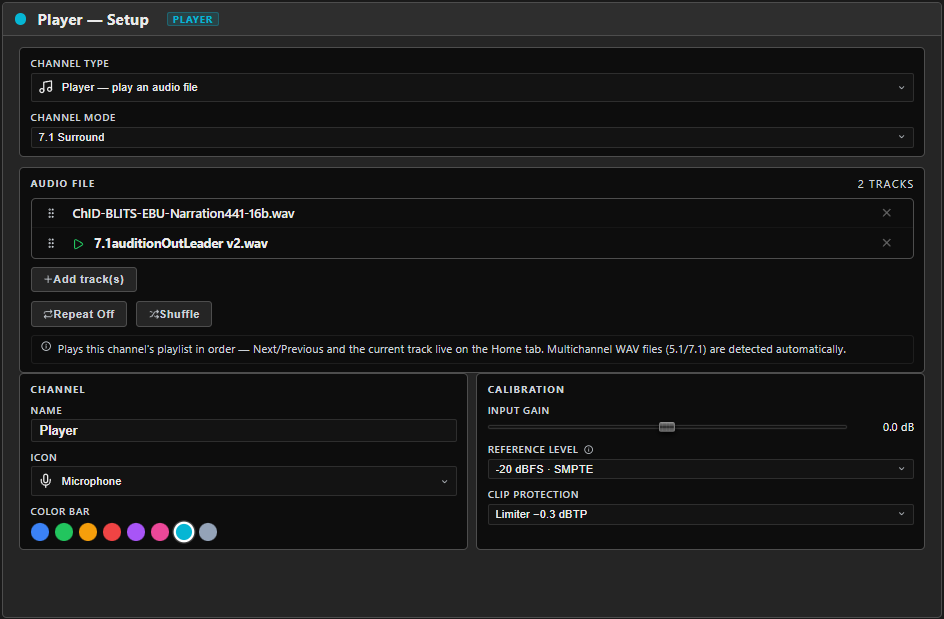944x619 pixels.
Task: Remove 7.1auditionOutLeader v2.wav from the playlist
Action: tap(886, 243)
